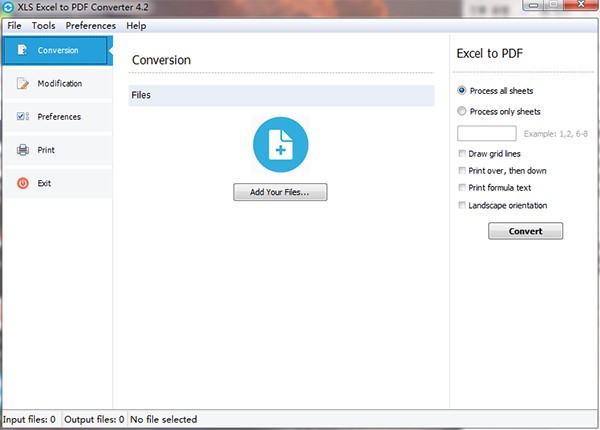Click the Add Your Files... button
The width and height of the screenshot is (600, 430).
[x=280, y=192]
